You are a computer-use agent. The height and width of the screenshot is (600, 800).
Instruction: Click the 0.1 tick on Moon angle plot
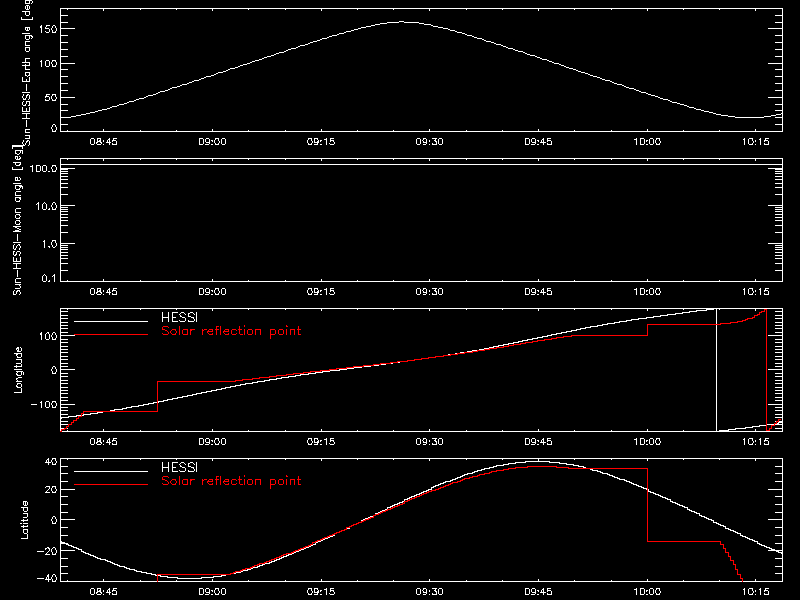tap(49, 278)
